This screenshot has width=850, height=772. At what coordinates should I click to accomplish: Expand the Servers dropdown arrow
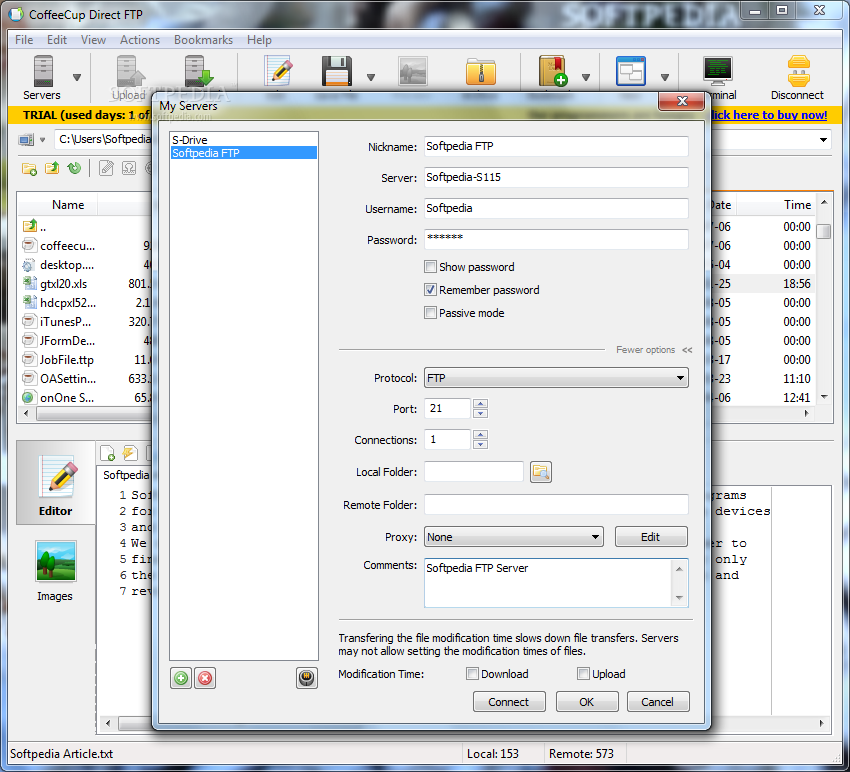point(77,78)
